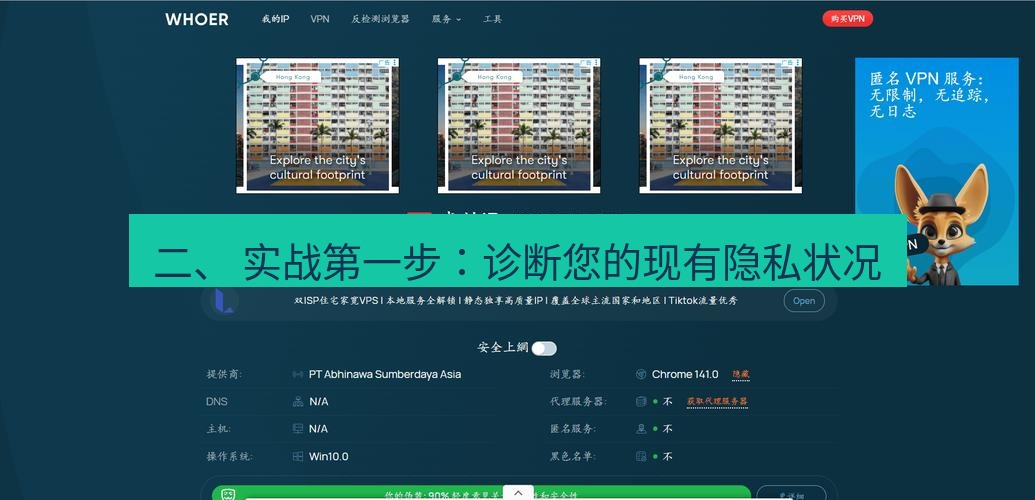Click the 不 status in the 匿名服务 row

click(667, 429)
